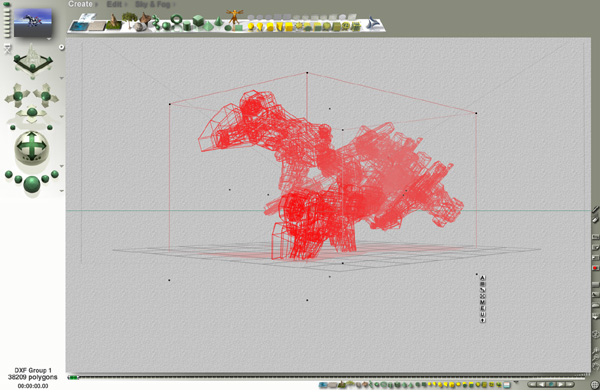Click the right XY camera cross control
600x390 pixels.
coord(45,95)
